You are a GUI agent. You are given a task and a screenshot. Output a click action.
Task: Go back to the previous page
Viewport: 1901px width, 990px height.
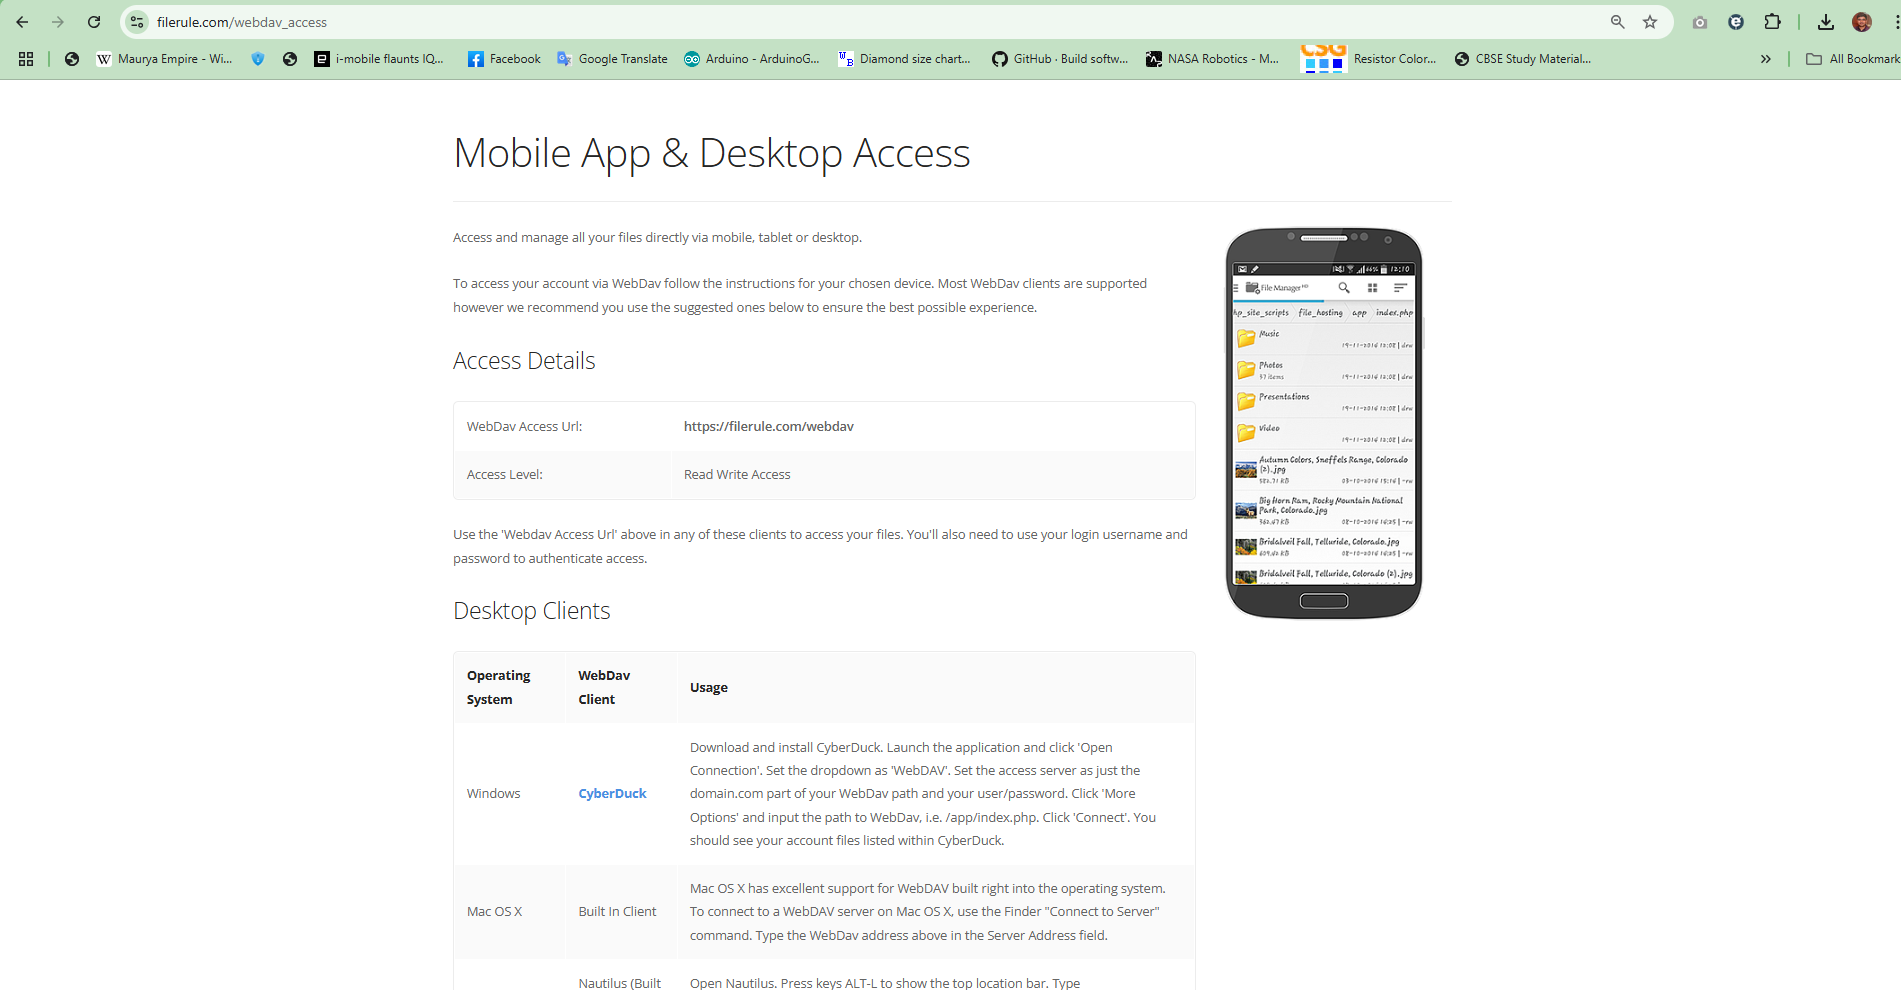(22, 22)
